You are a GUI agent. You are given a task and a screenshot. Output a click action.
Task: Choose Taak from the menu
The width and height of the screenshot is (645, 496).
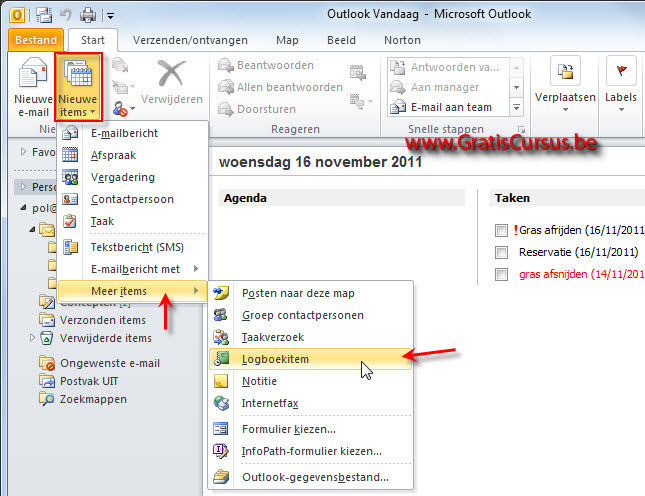[x=132, y=221]
